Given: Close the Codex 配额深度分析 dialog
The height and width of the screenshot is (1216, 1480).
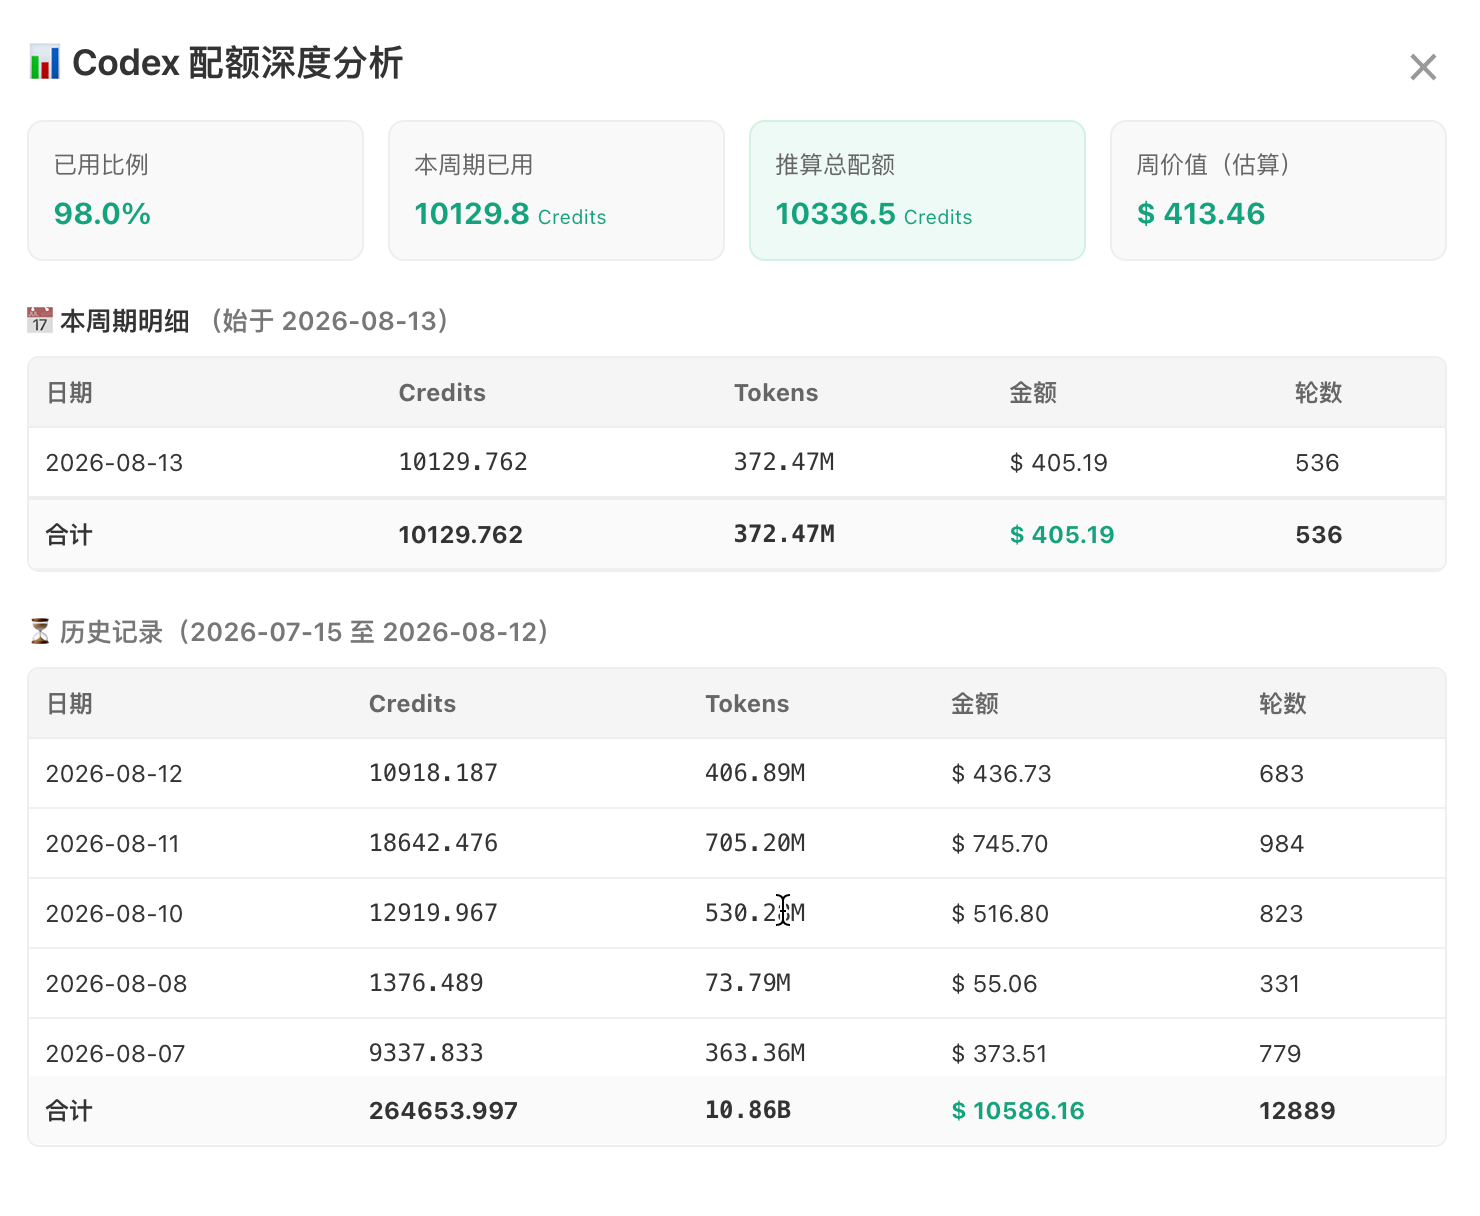Looking at the screenshot, I should [1422, 67].
